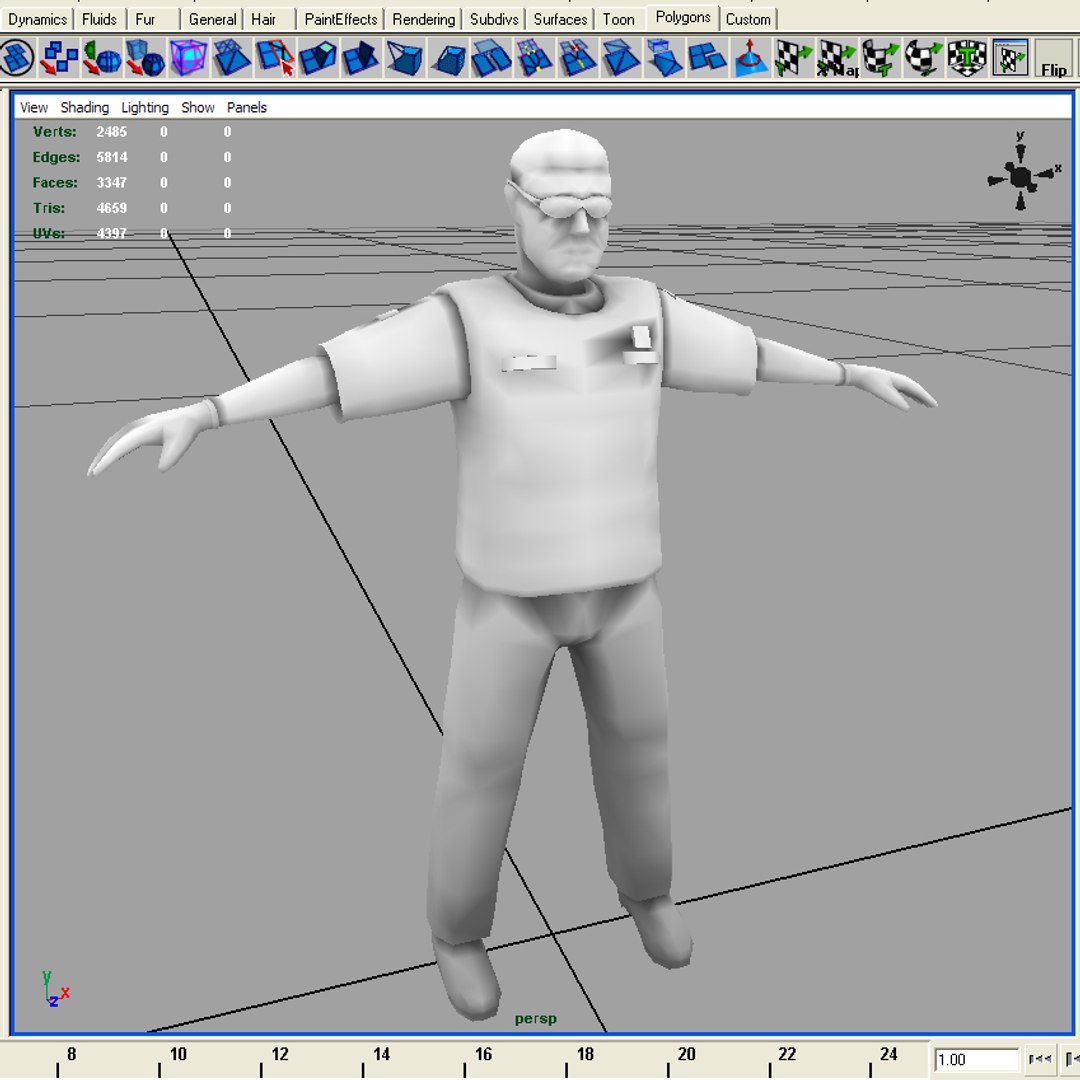Switch to the Dynamics shelf tab
The height and width of the screenshot is (1080, 1080).
pyautogui.click(x=37, y=19)
